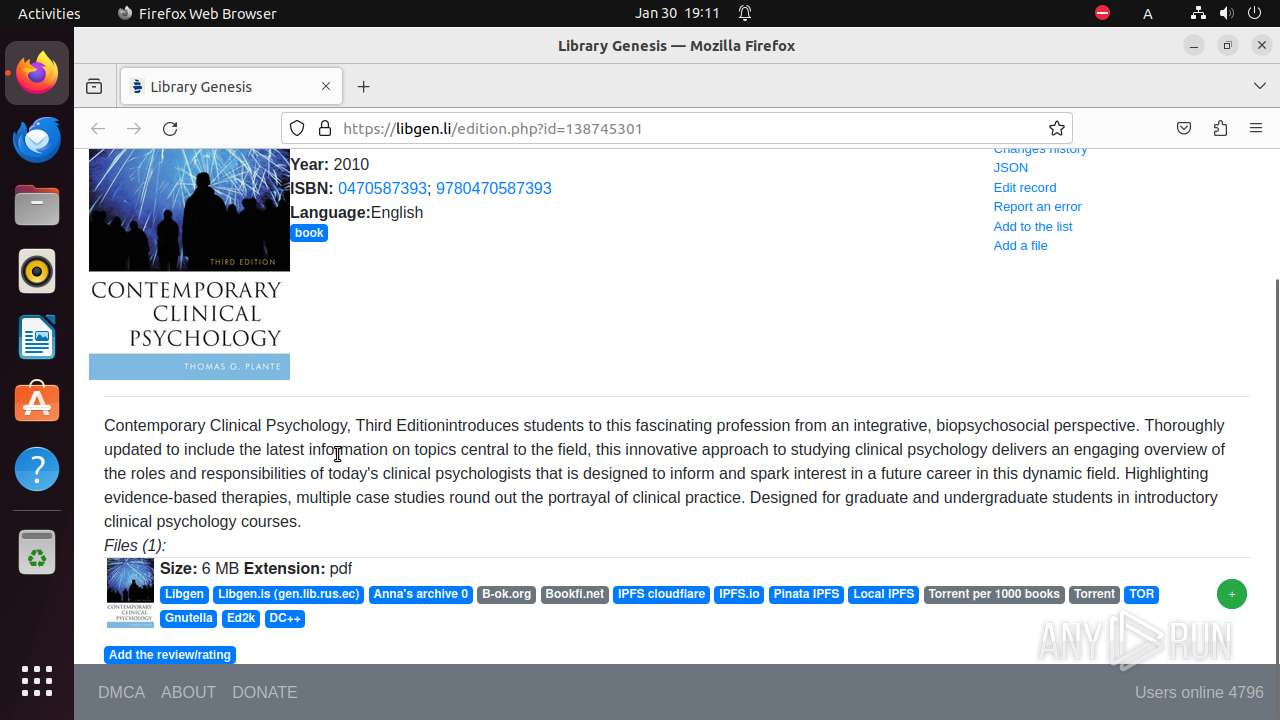
Task: Open the Local IPFS mirror
Action: [883, 594]
